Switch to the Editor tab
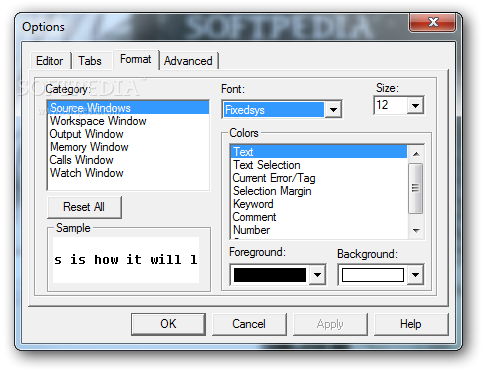Image resolution: width=483 pixels, height=371 pixels. click(50, 61)
